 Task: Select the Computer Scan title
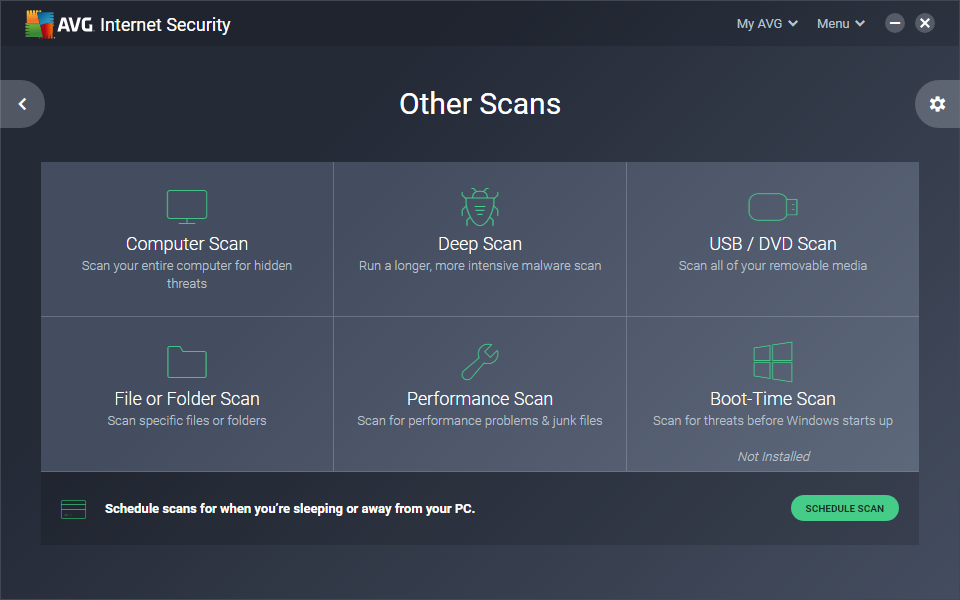click(187, 244)
